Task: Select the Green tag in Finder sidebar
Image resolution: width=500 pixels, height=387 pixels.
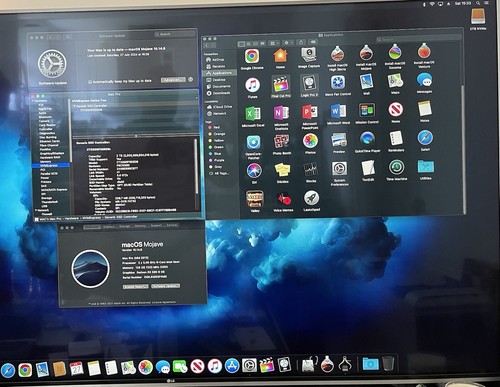Action: point(218,147)
